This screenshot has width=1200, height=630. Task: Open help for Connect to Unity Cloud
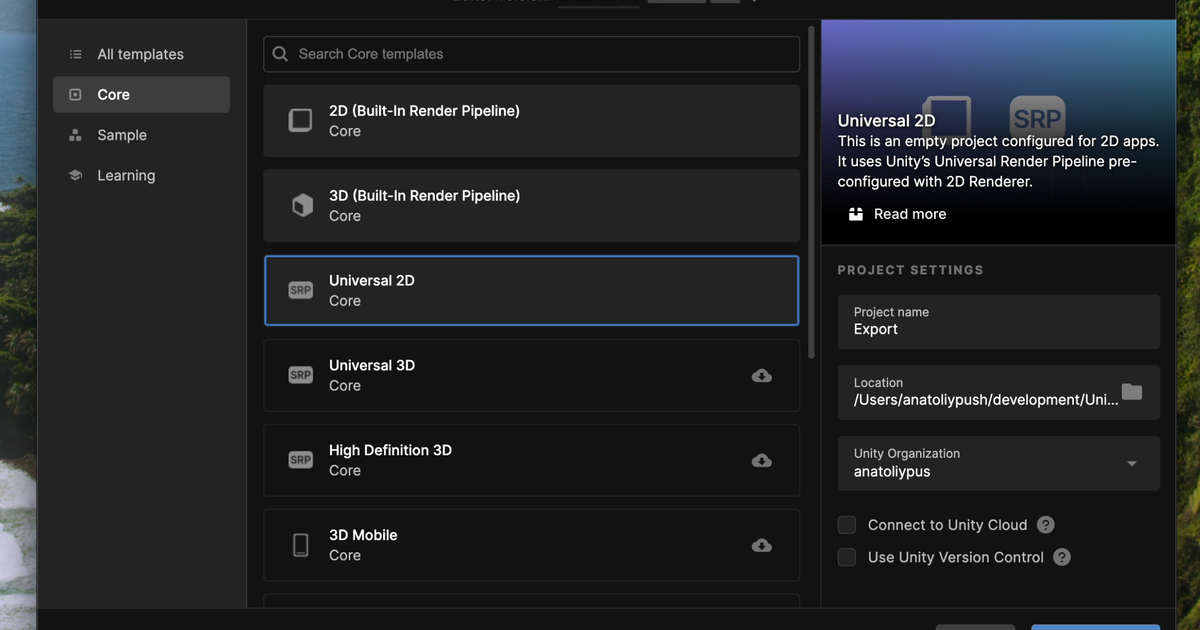(1046, 525)
